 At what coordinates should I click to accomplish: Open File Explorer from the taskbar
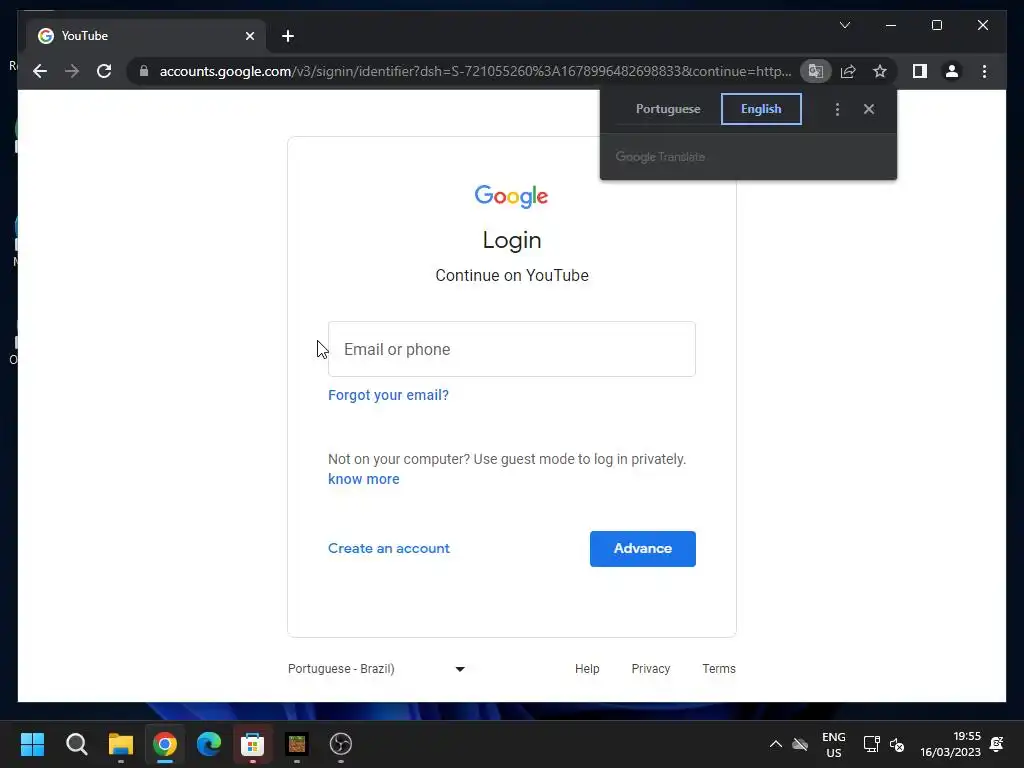(121, 744)
